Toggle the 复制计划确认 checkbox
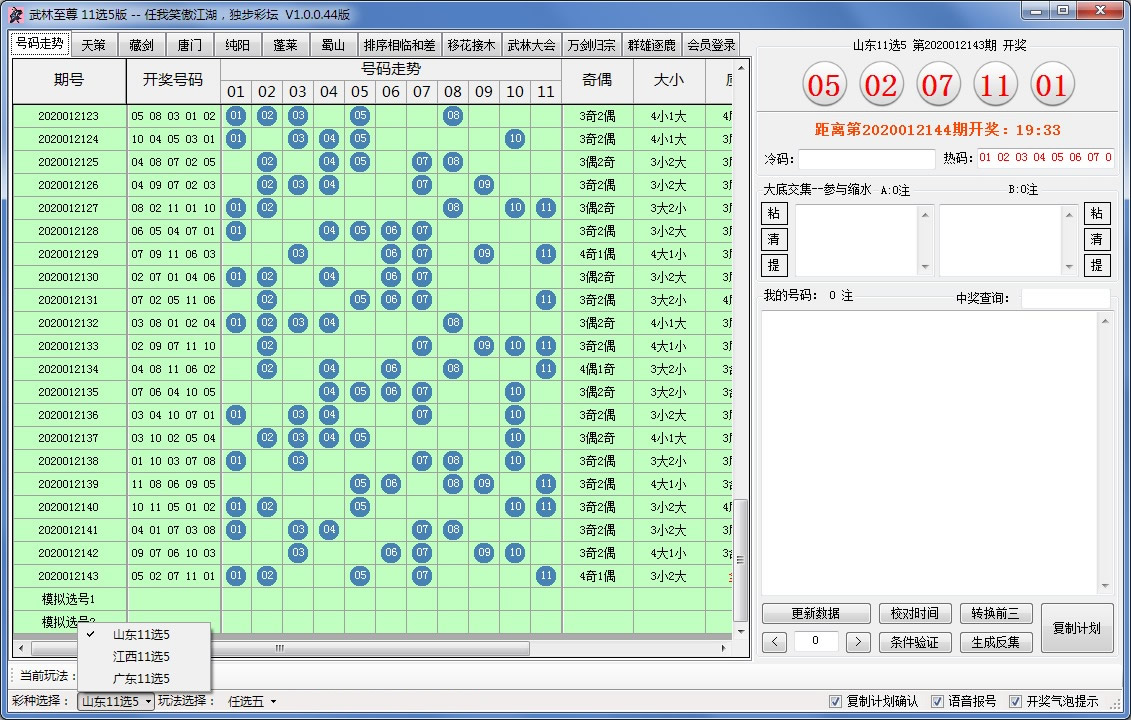 click(836, 701)
